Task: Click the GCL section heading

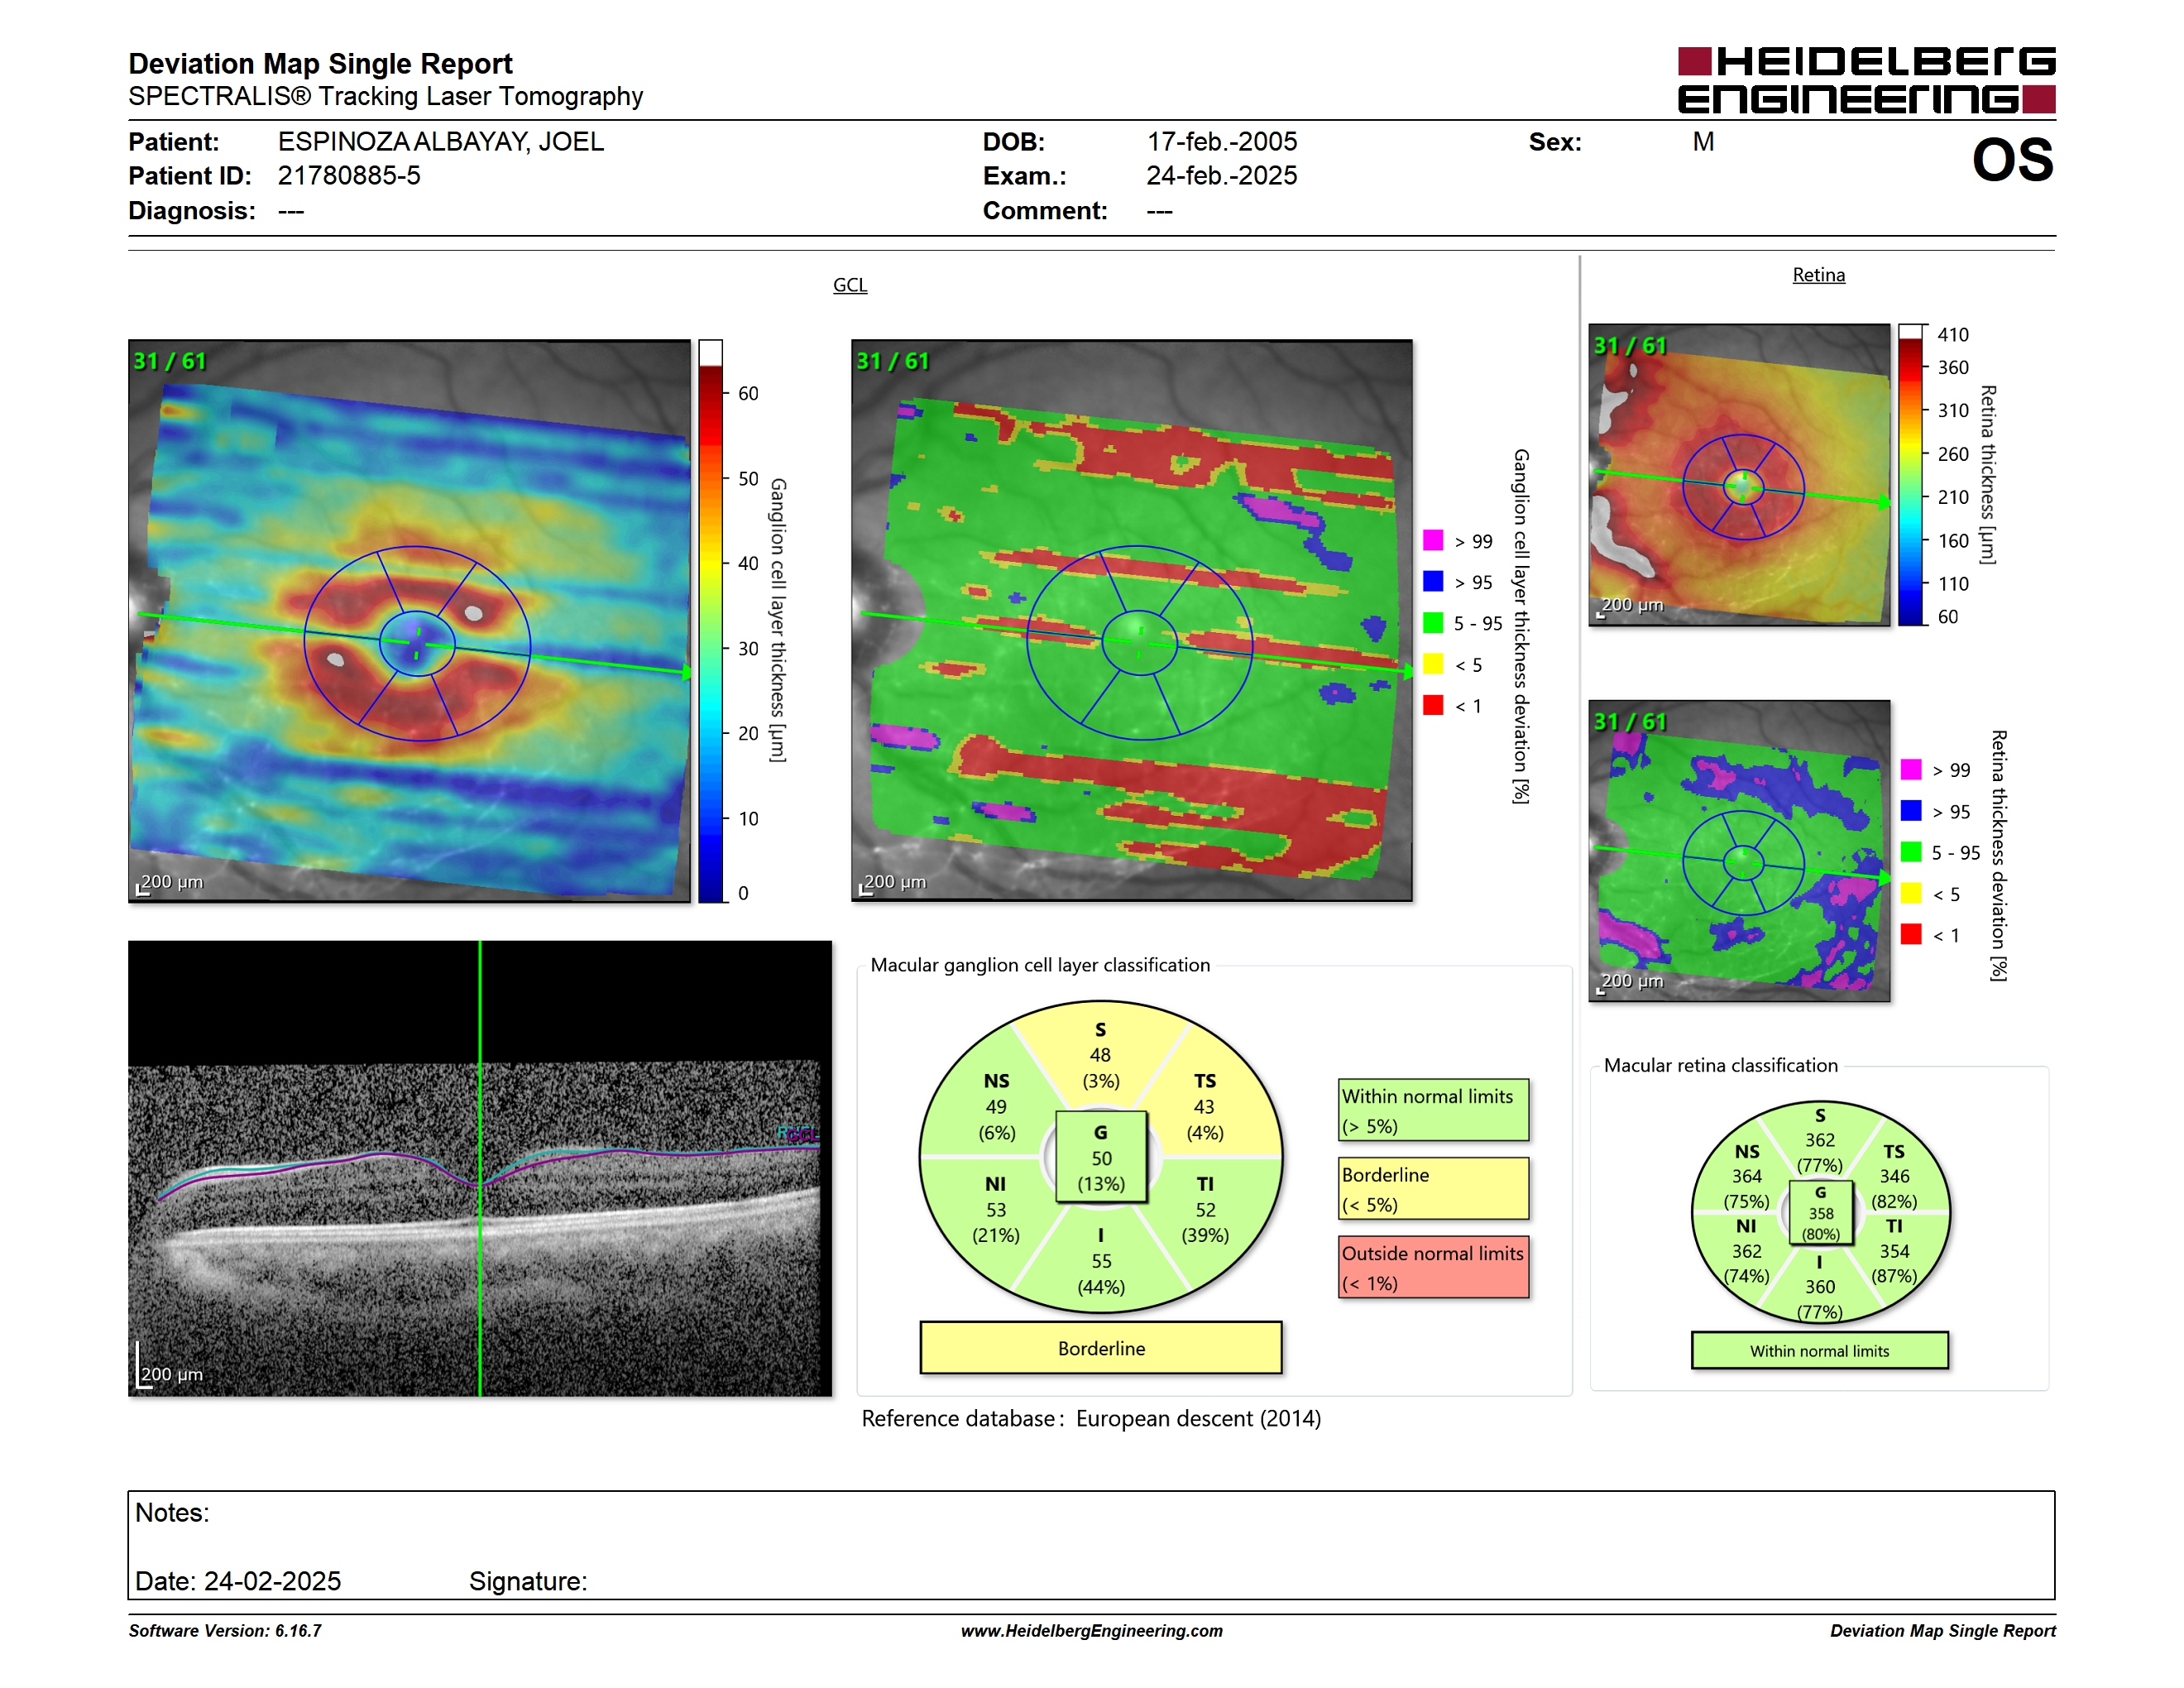Action: (x=850, y=285)
